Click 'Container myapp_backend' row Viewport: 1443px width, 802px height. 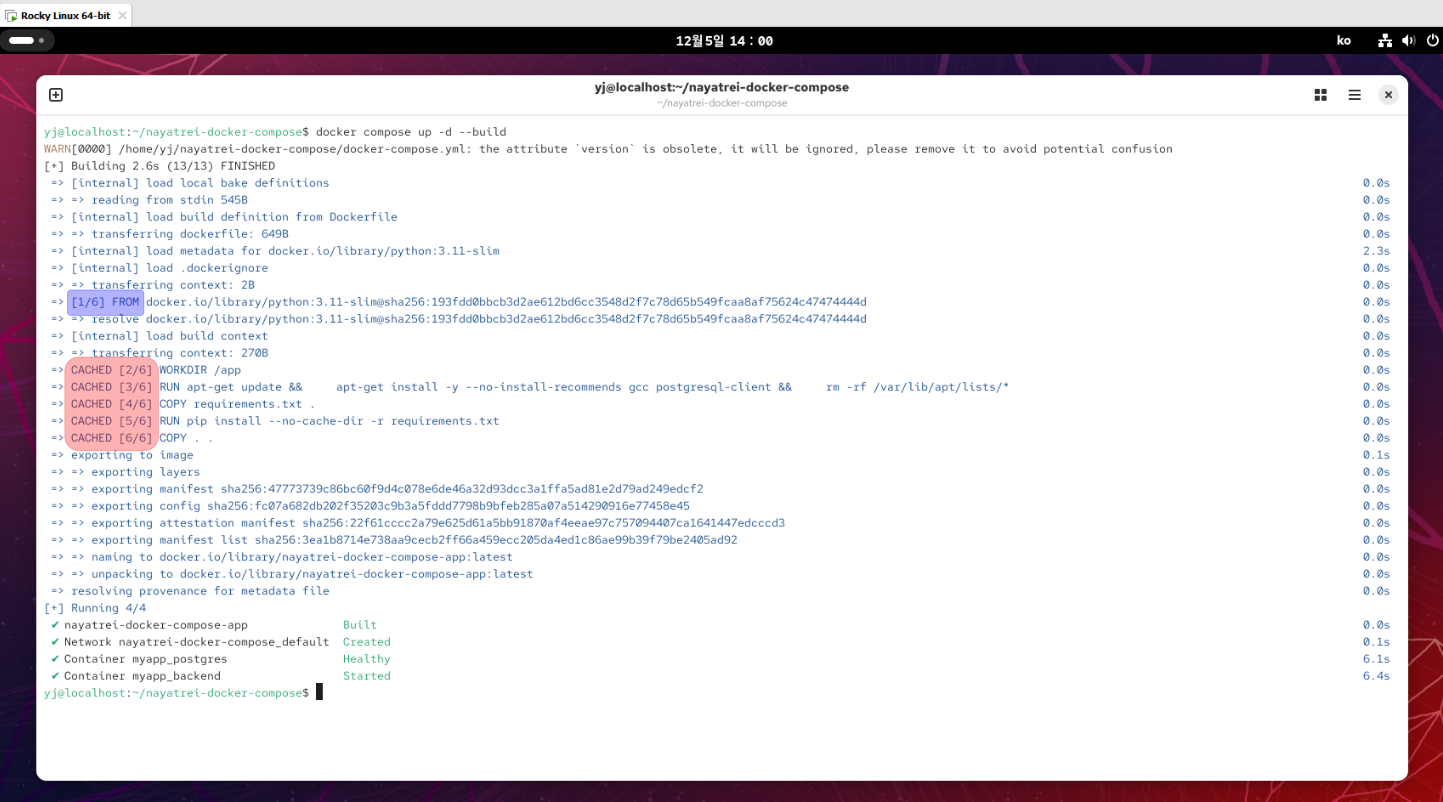click(x=142, y=676)
